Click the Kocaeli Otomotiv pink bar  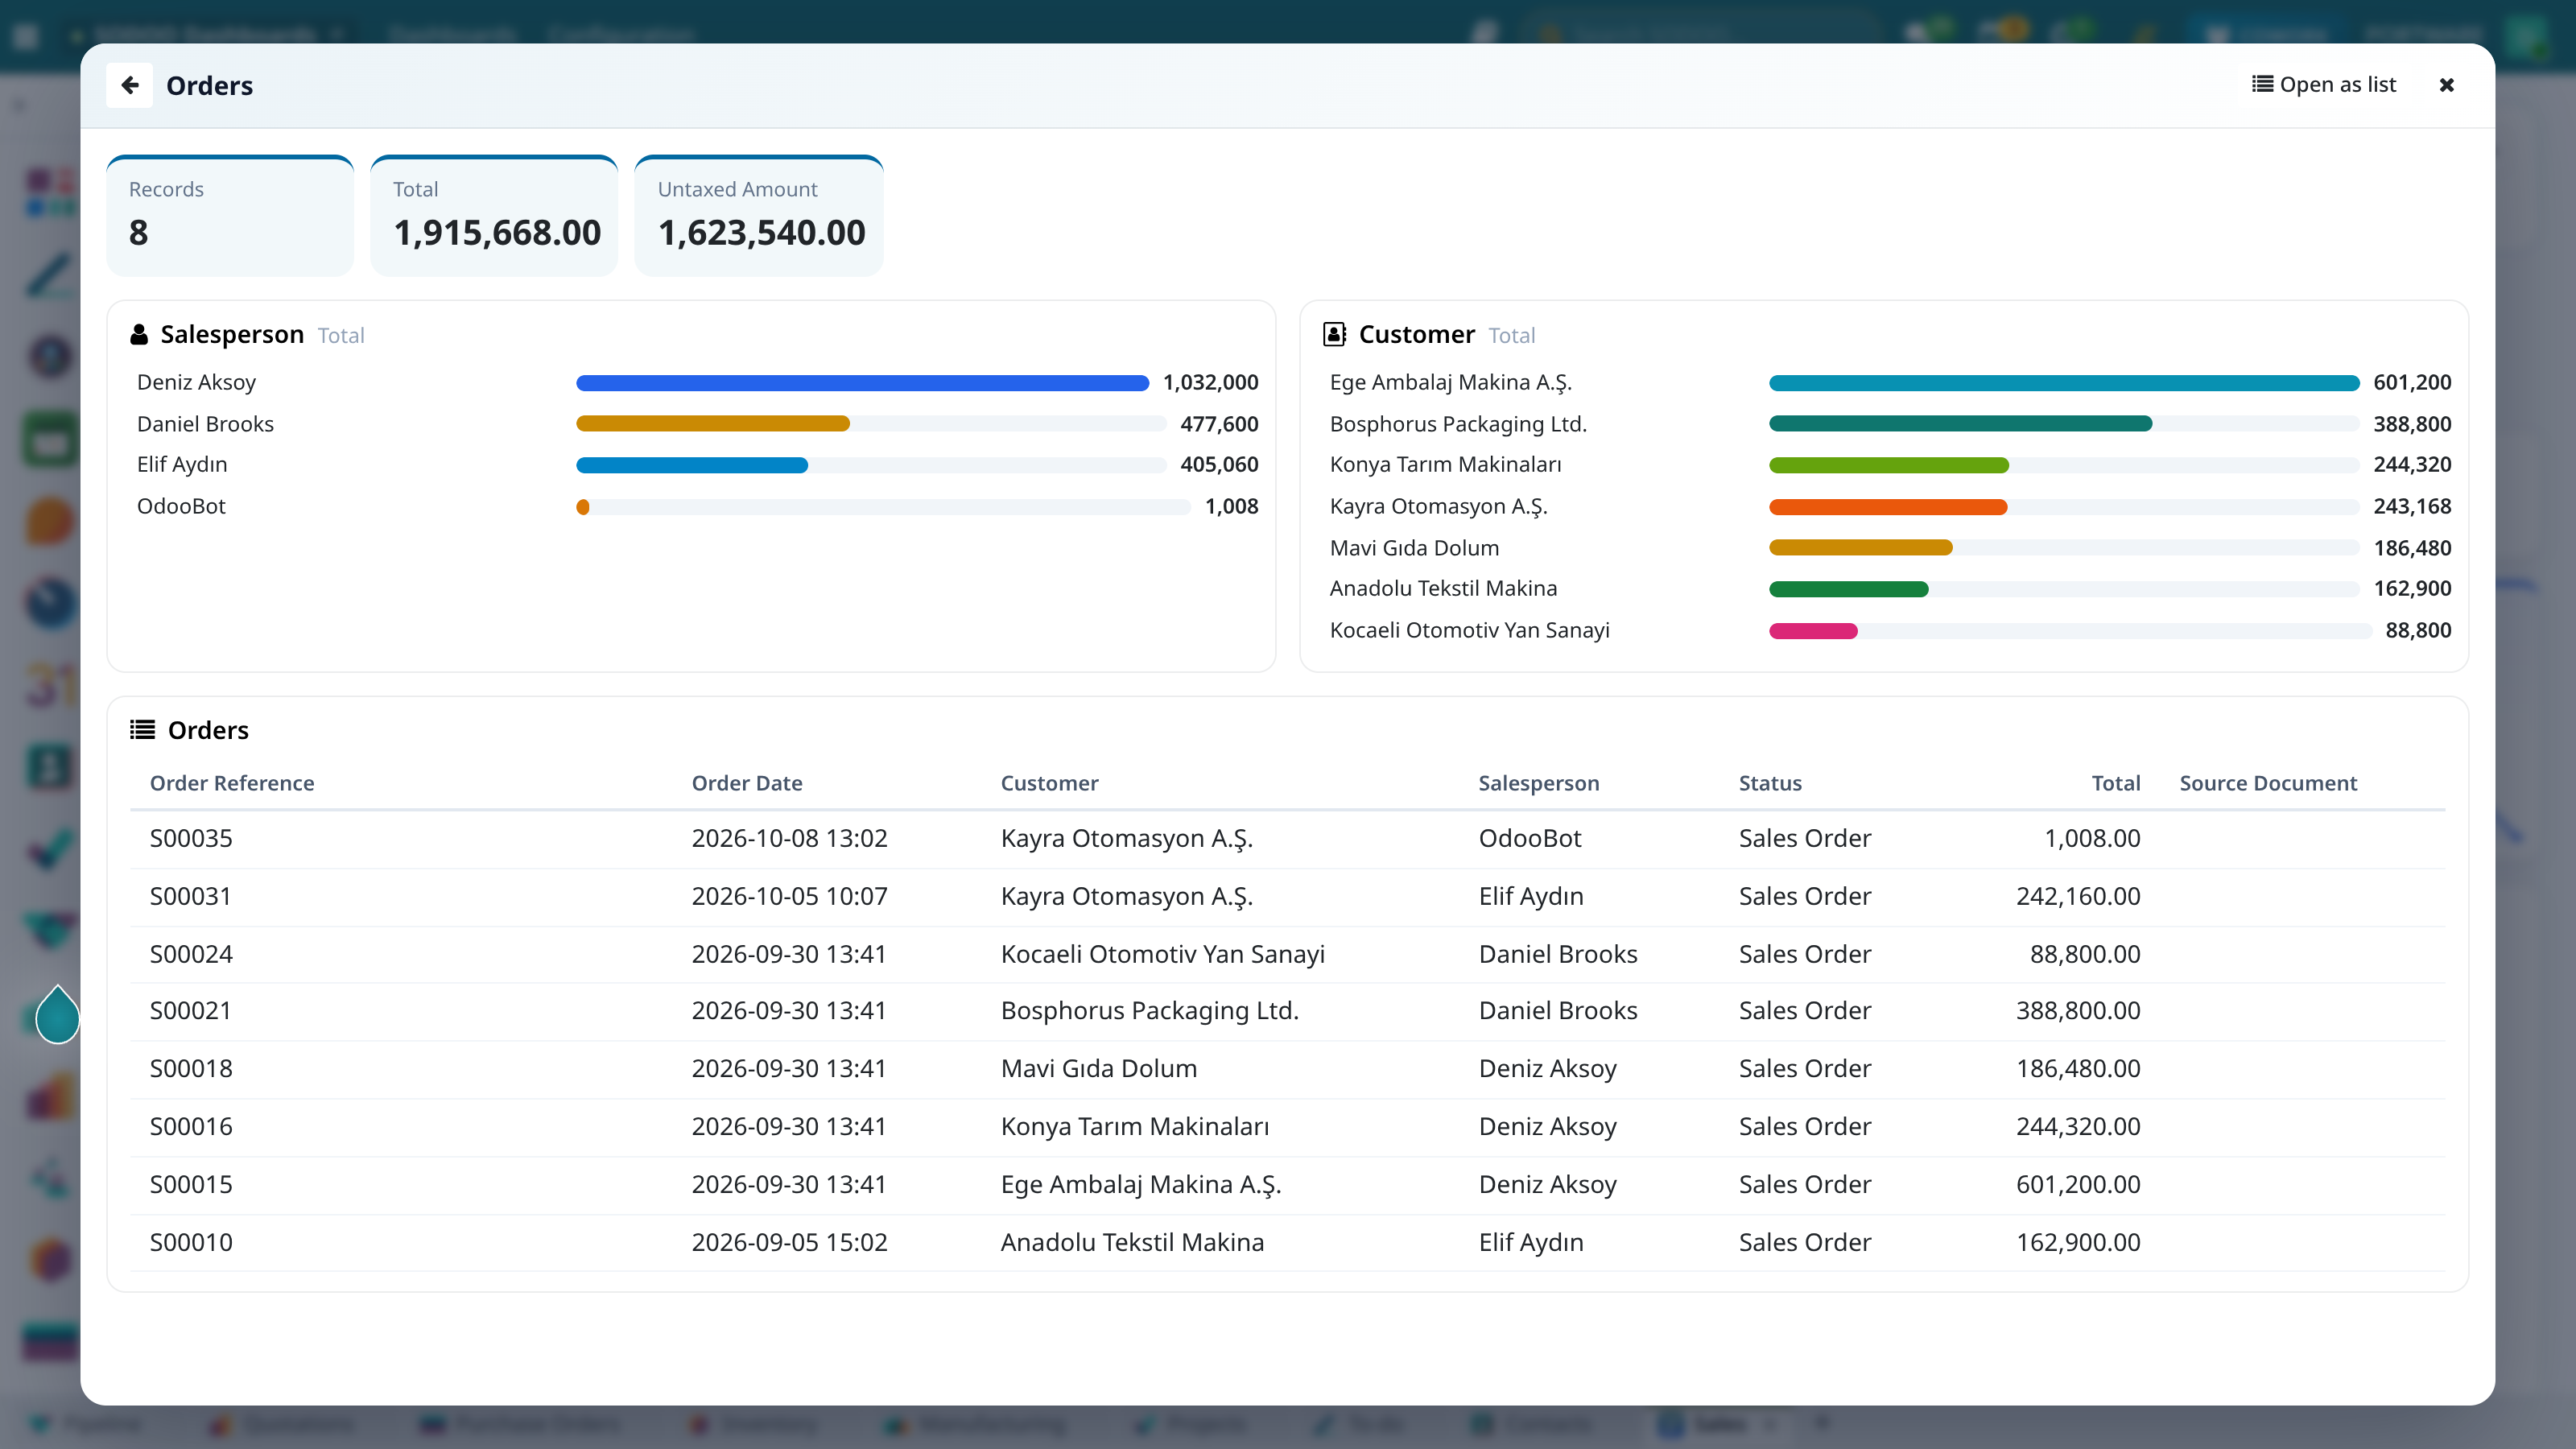pyautogui.click(x=1813, y=631)
